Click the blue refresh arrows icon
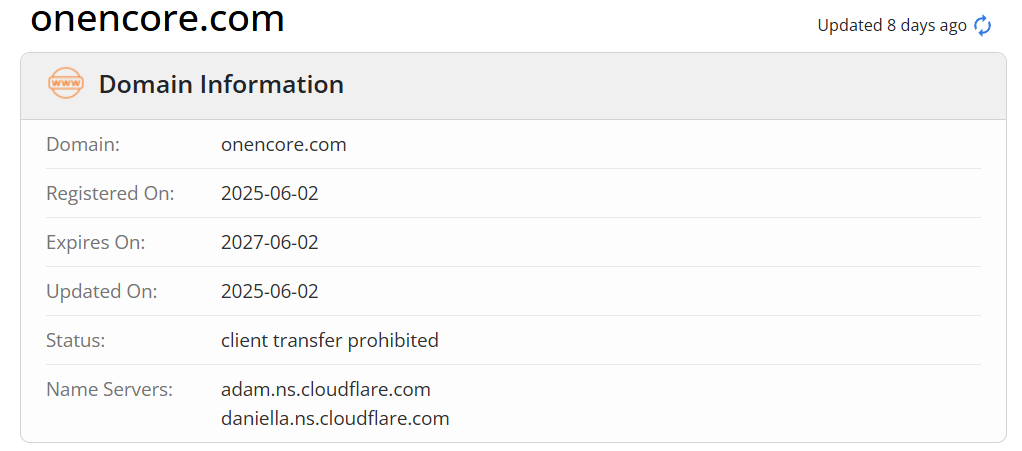This screenshot has width=1022, height=451. coord(983,26)
